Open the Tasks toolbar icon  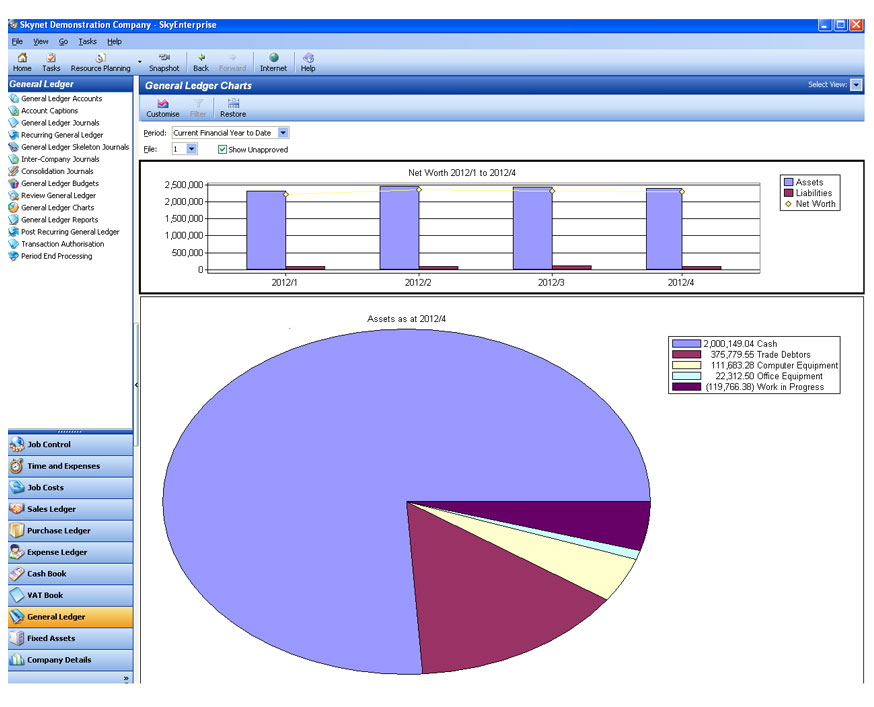pos(51,62)
